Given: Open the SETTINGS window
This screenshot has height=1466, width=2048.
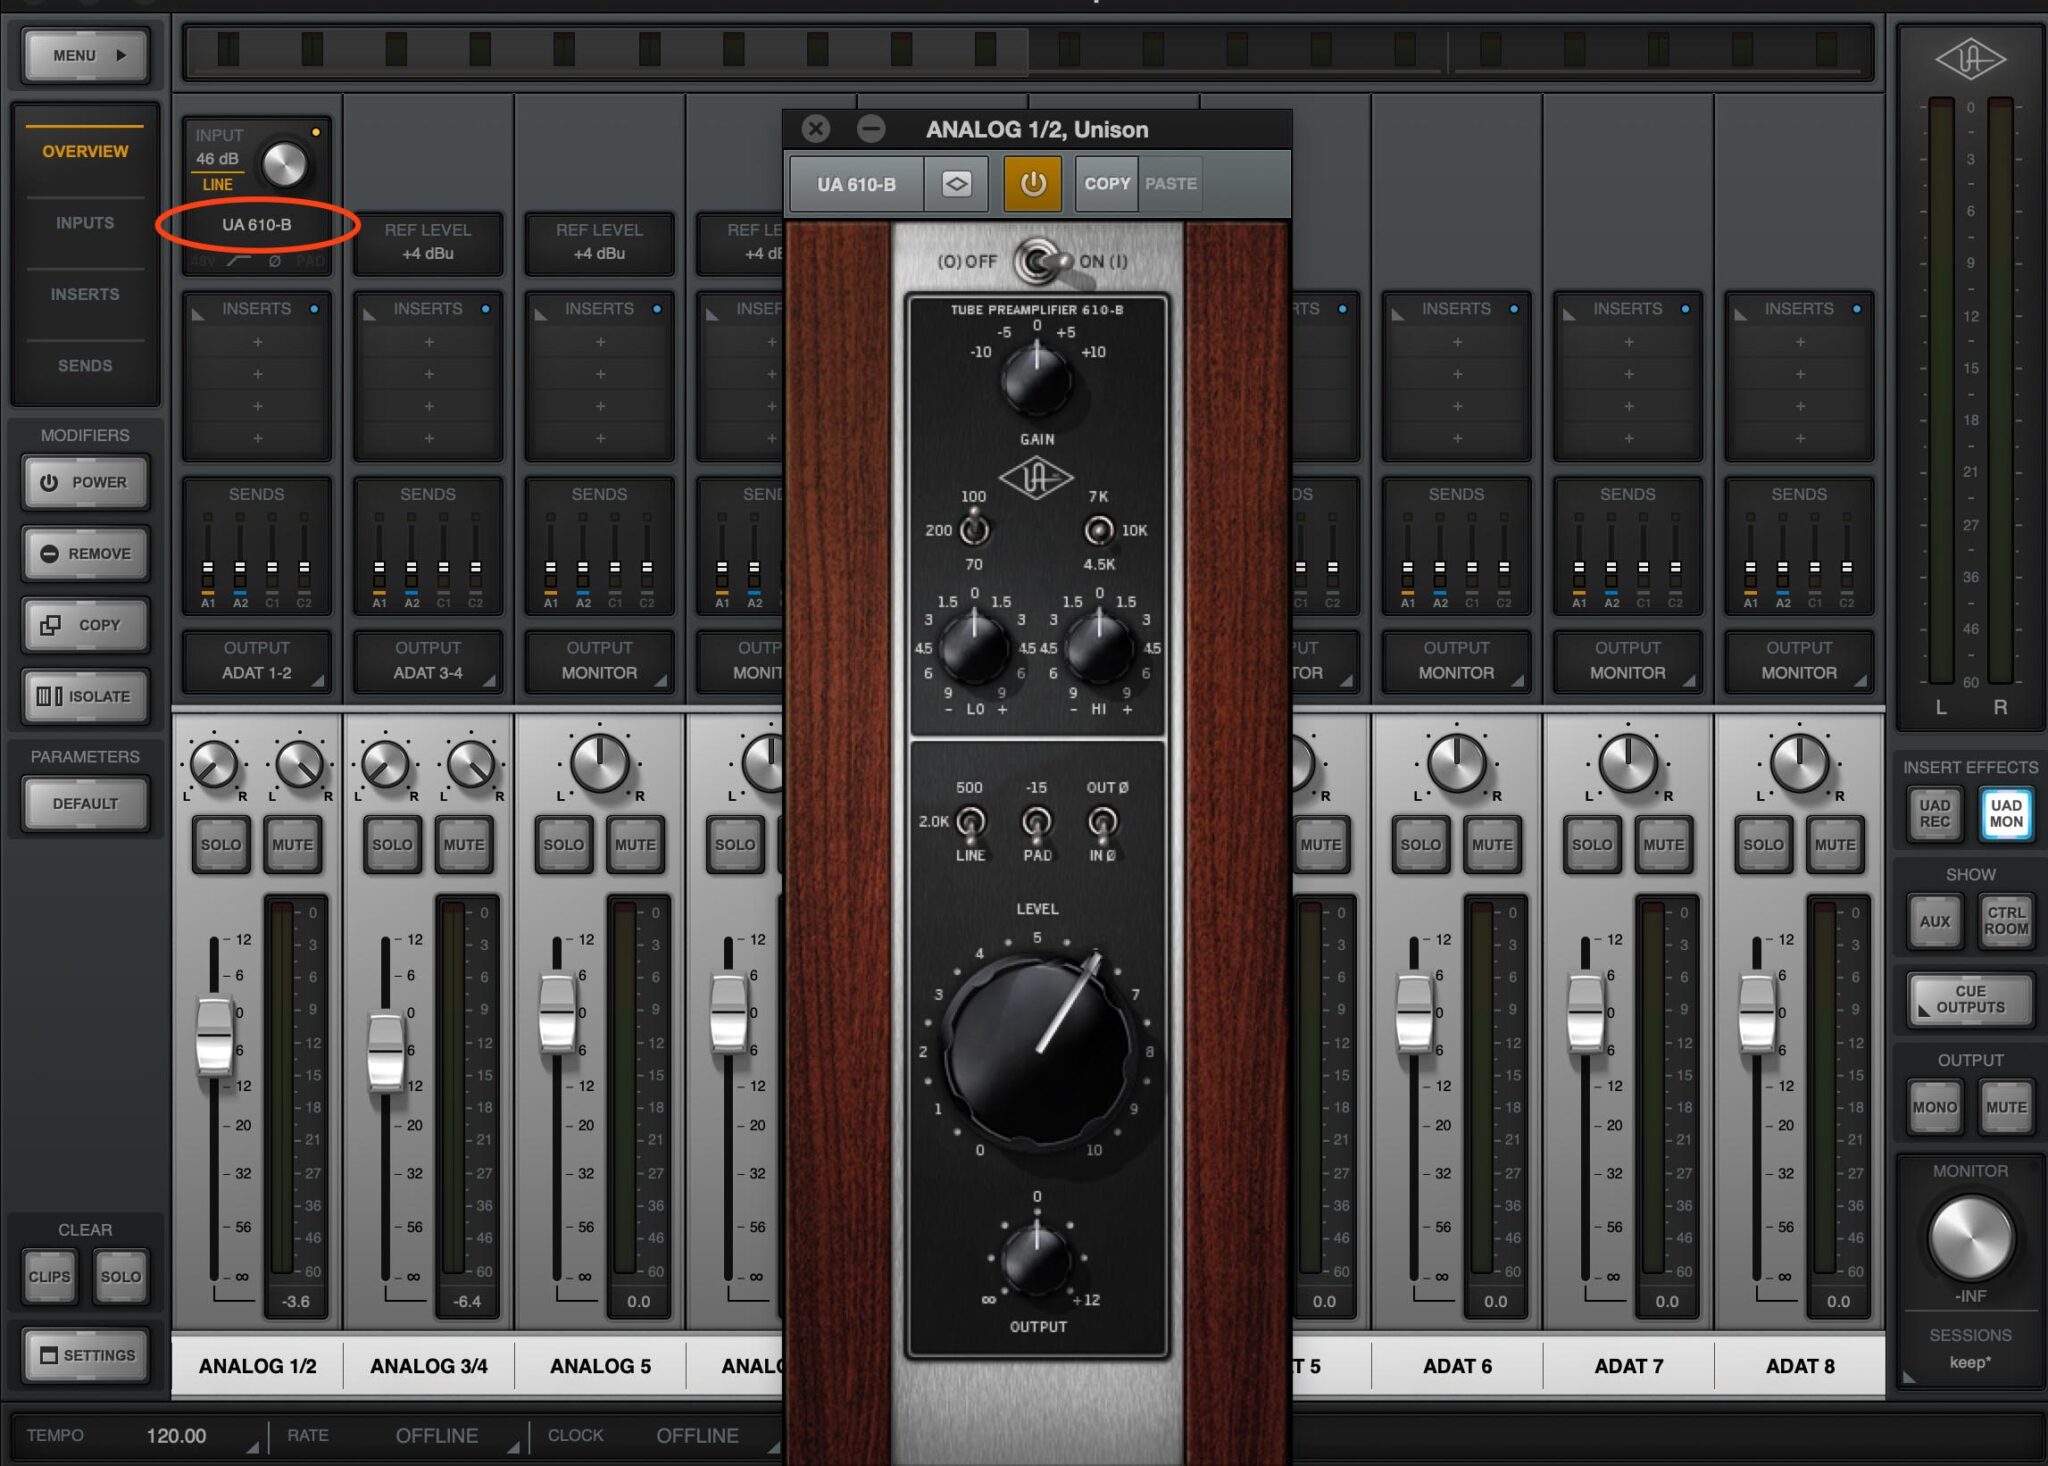Looking at the screenshot, I should [x=86, y=1355].
